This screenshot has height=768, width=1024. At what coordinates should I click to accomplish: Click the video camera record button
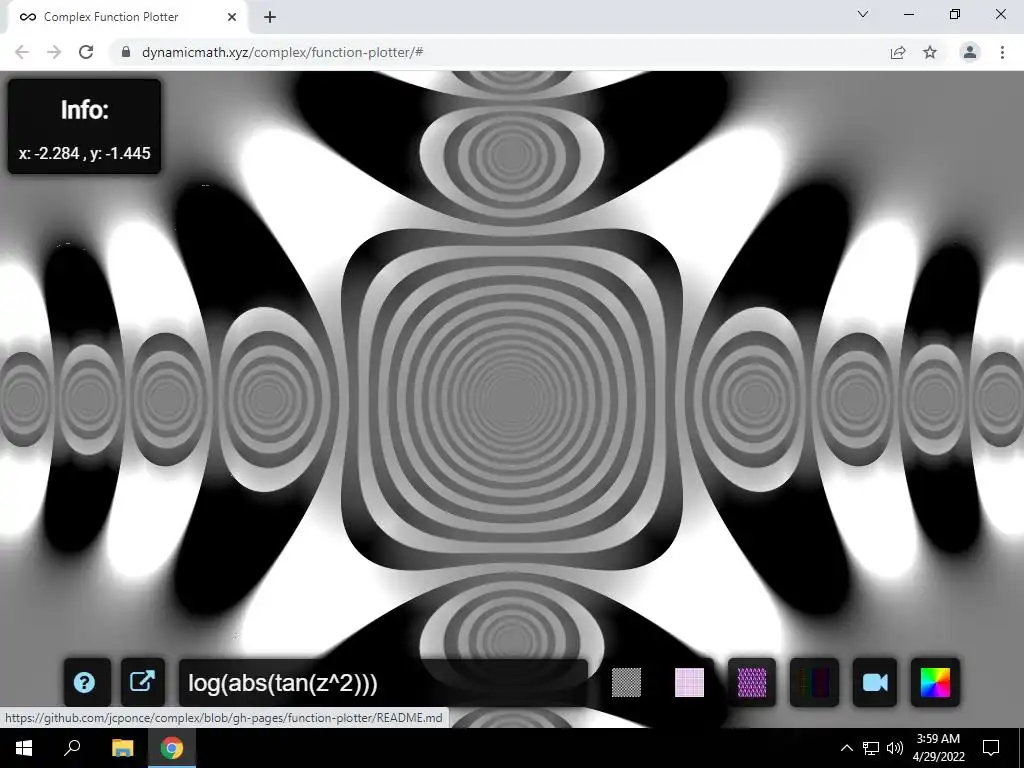click(x=875, y=682)
